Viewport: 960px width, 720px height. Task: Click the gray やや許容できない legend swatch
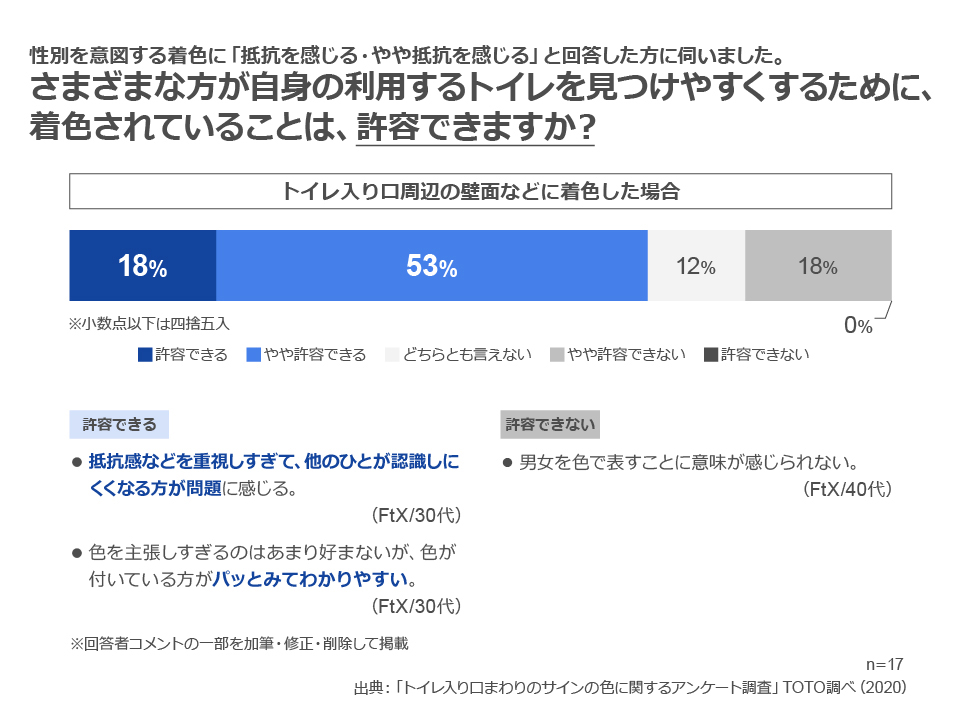(x=557, y=354)
